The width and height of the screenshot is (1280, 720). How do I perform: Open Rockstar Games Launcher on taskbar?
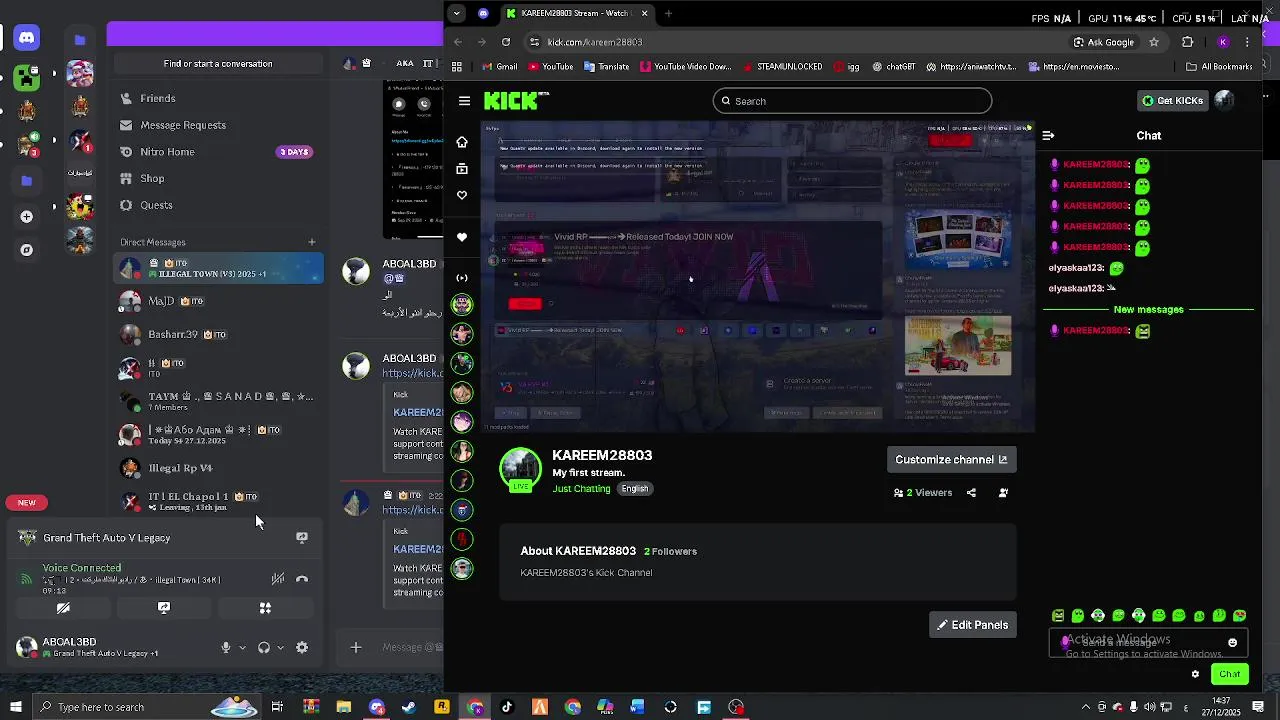point(441,707)
